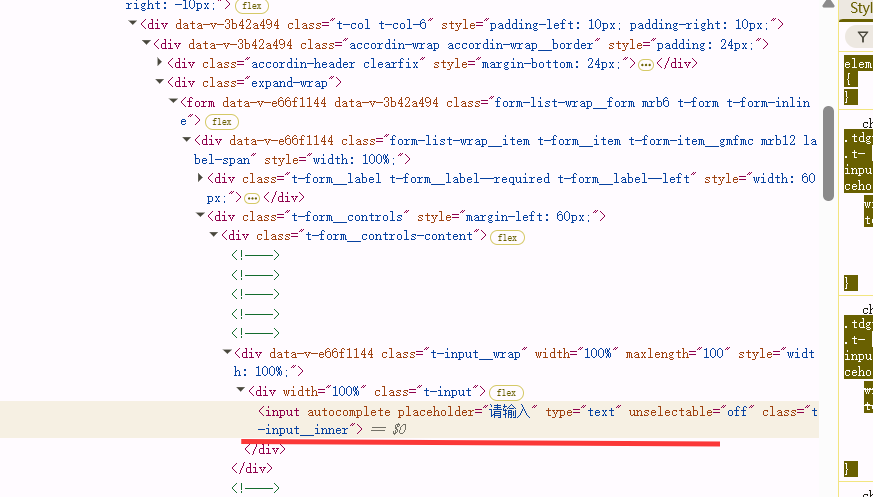Click the maxlength="100" attribute
The height and width of the screenshot is (497, 873).
(x=678, y=353)
